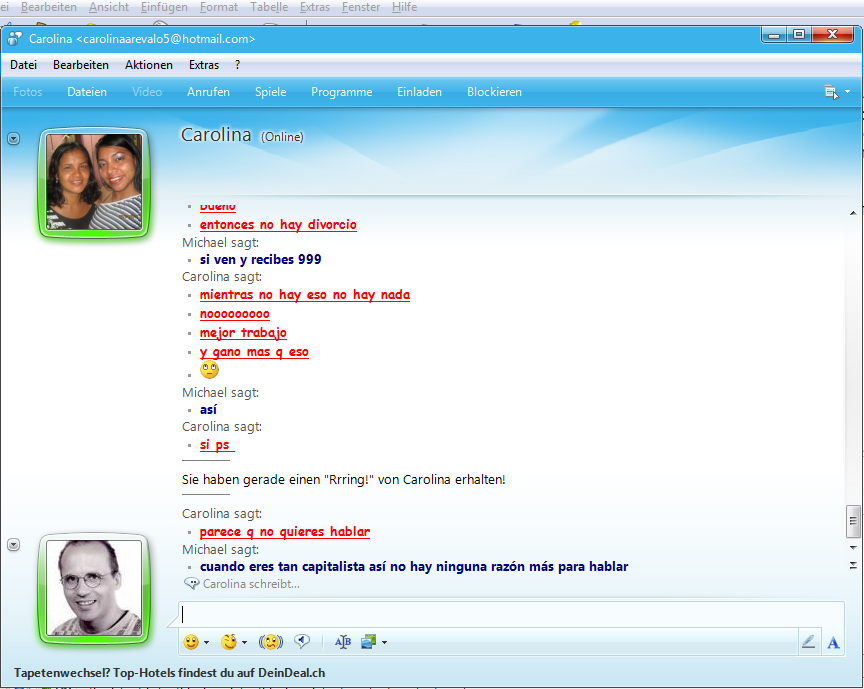This screenshot has width=864, height=689.
Task: Send a nudge with the shaking smiley icon
Action: [270, 642]
